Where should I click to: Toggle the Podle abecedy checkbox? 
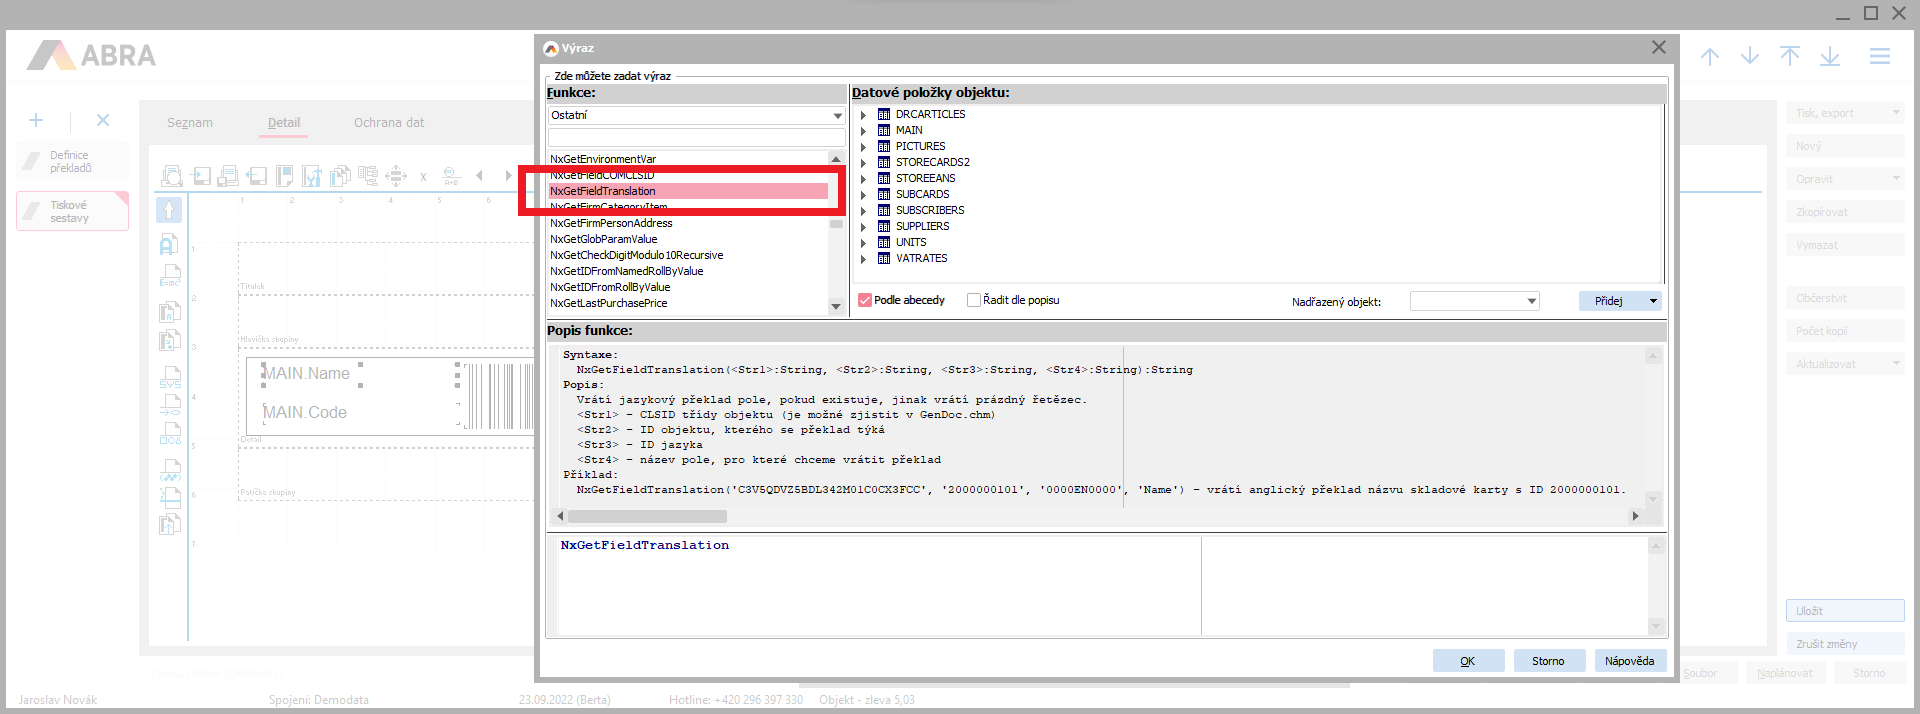click(x=865, y=300)
